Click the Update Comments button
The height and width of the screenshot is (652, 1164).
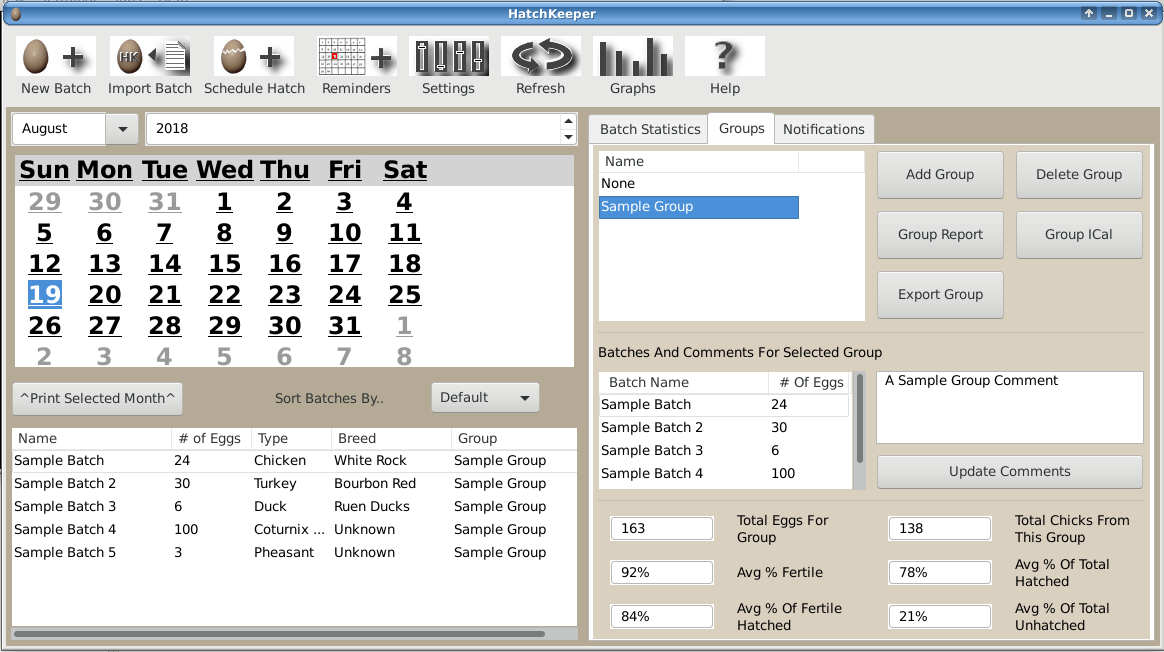(x=1009, y=471)
